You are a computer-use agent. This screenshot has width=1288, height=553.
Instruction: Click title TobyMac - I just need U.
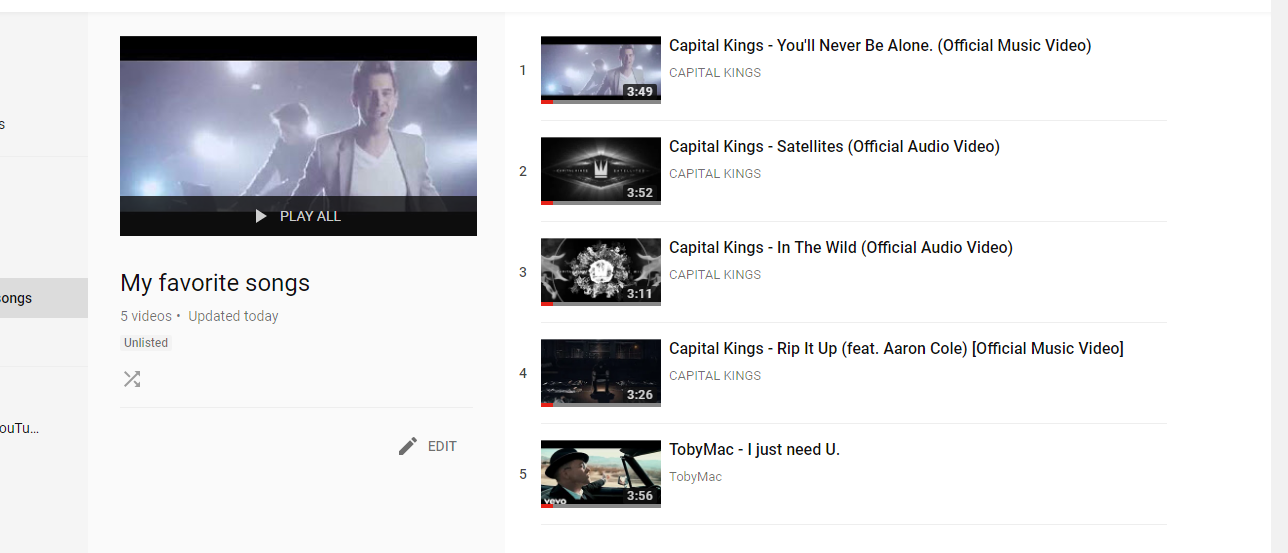pos(754,450)
